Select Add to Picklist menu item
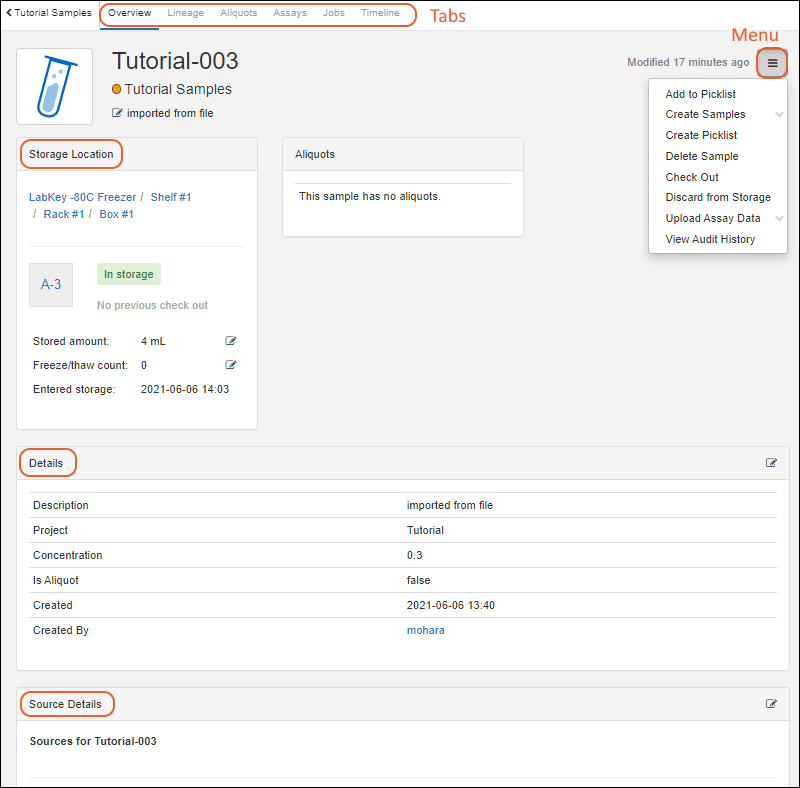Image resolution: width=800 pixels, height=788 pixels. pos(700,94)
